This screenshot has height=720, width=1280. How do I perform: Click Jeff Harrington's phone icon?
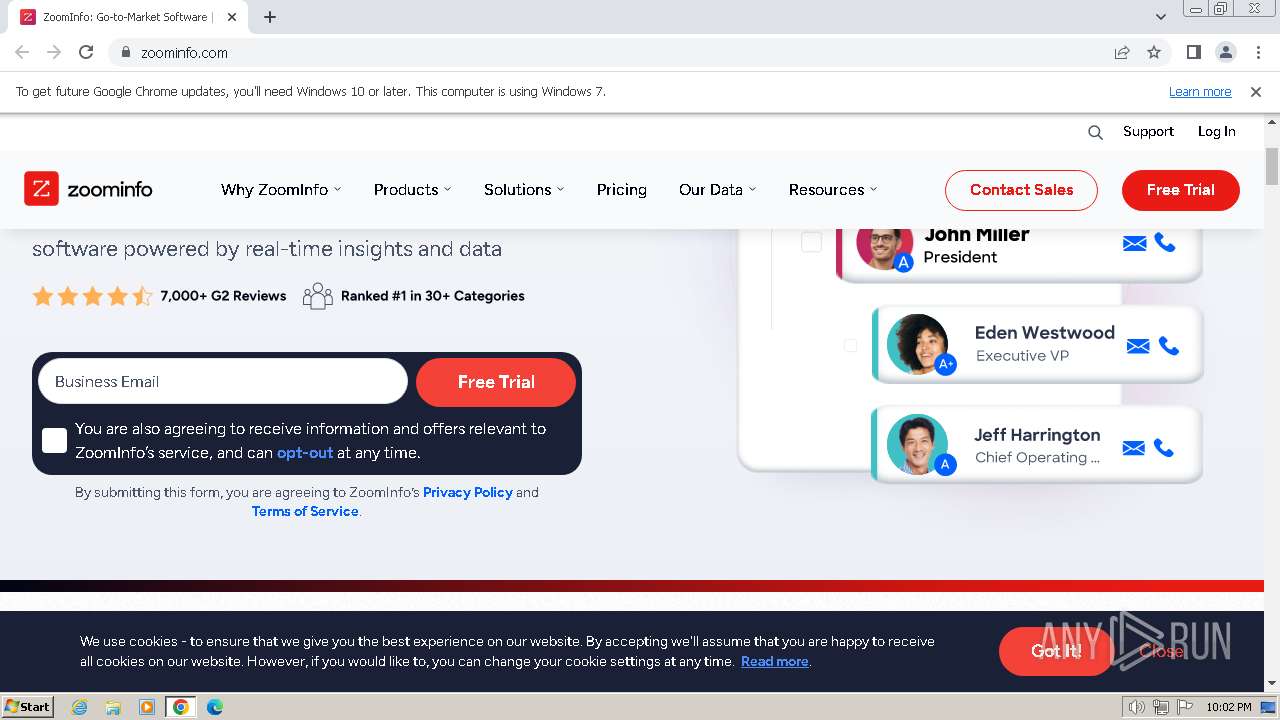point(1164,448)
